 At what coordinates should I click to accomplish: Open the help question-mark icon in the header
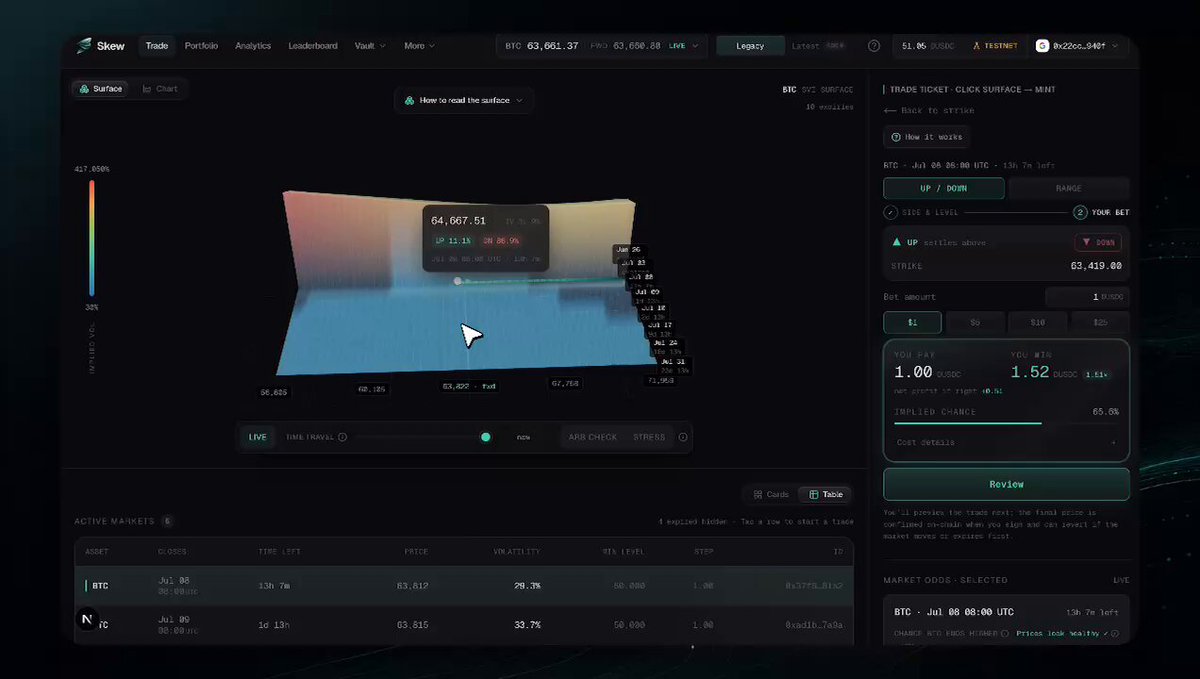click(x=874, y=46)
